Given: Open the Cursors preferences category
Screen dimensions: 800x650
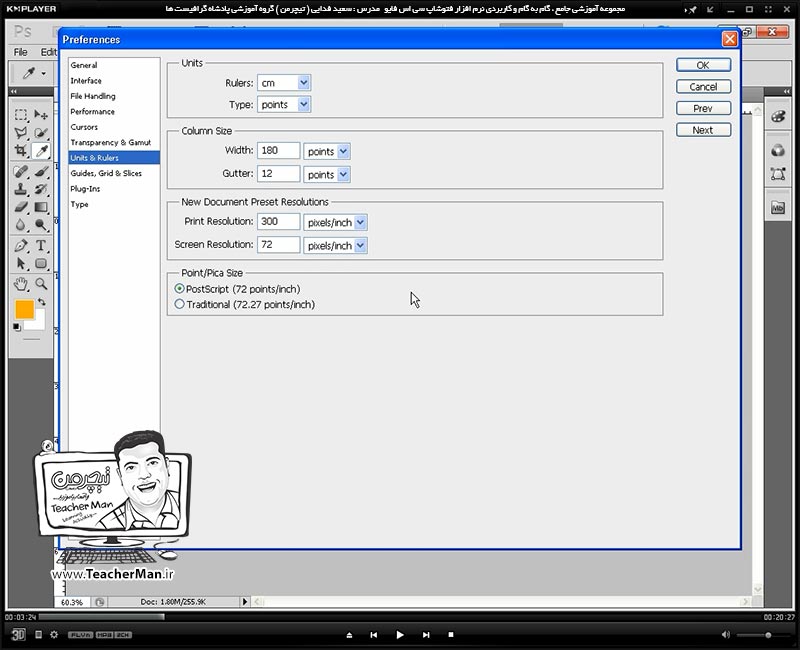Looking at the screenshot, I should click(114, 127).
